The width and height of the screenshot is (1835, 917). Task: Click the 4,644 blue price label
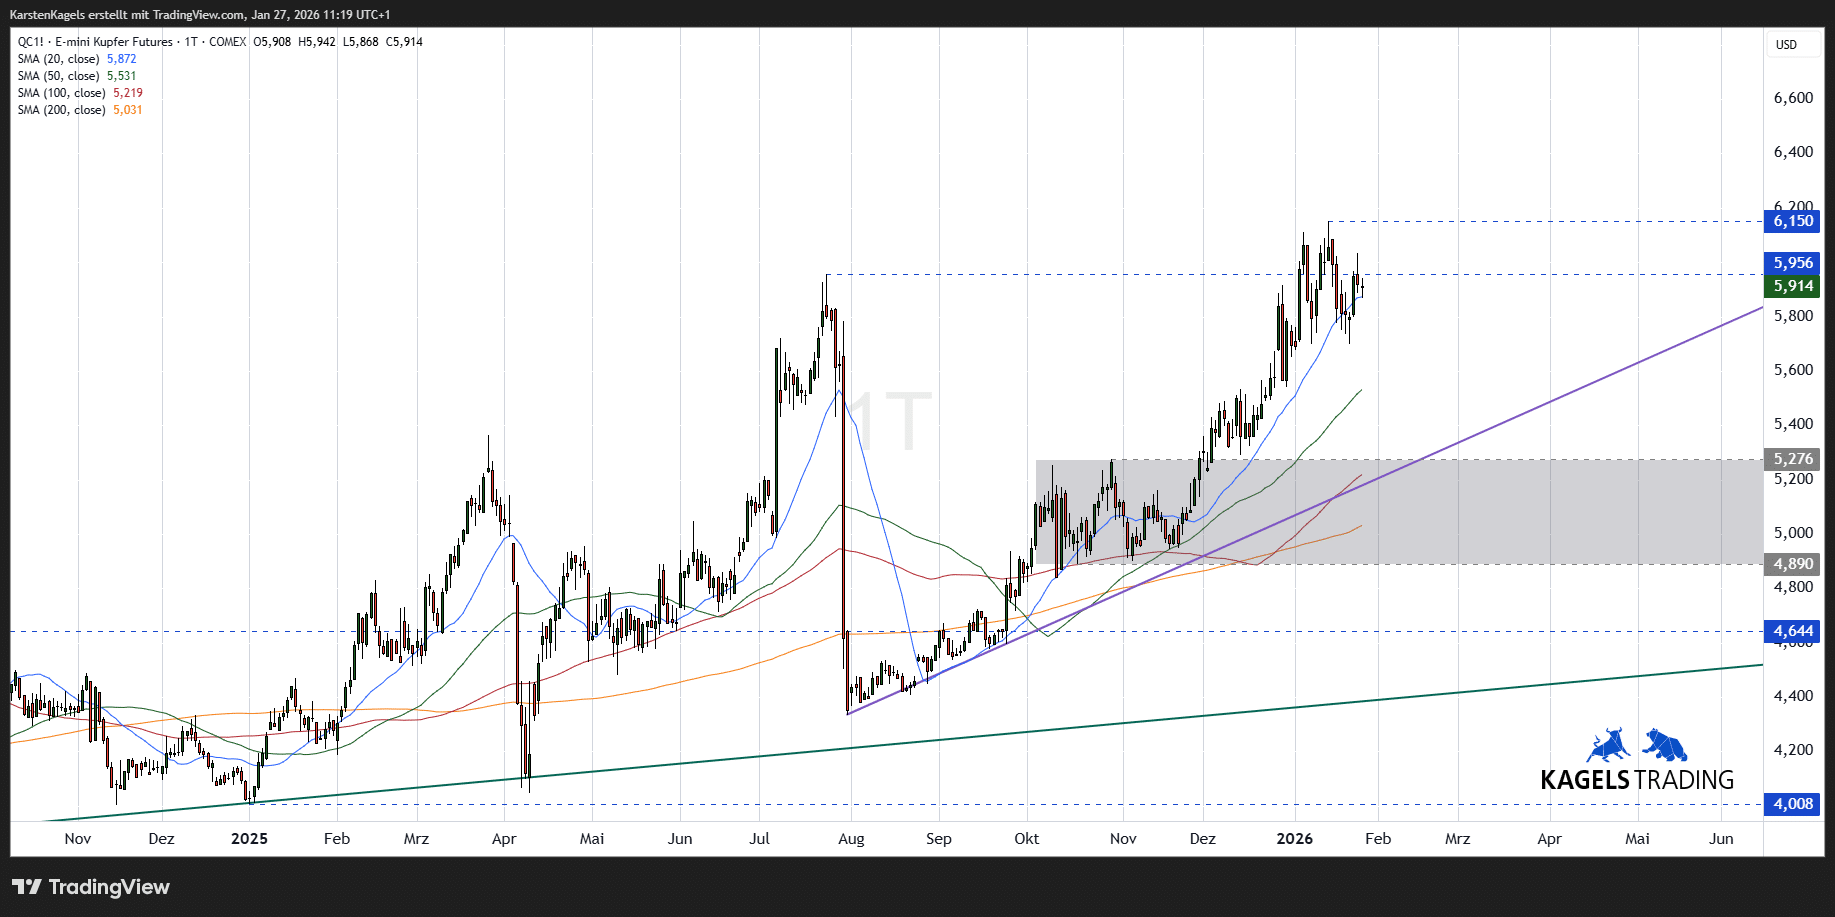1792,631
